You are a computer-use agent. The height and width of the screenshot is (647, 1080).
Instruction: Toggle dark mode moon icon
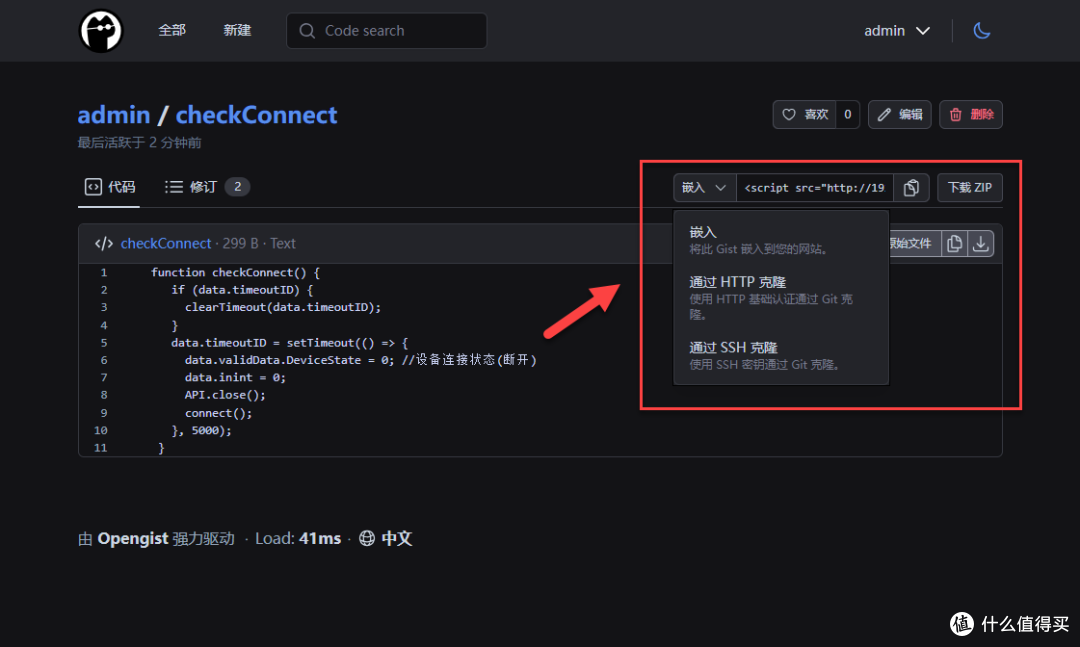[x=982, y=31]
